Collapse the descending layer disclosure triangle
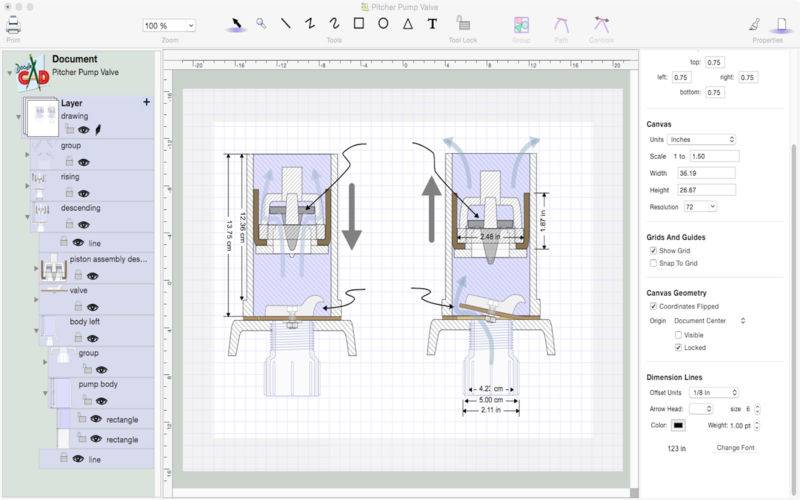The width and height of the screenshot is (800, 500). (x=27, y=214)
